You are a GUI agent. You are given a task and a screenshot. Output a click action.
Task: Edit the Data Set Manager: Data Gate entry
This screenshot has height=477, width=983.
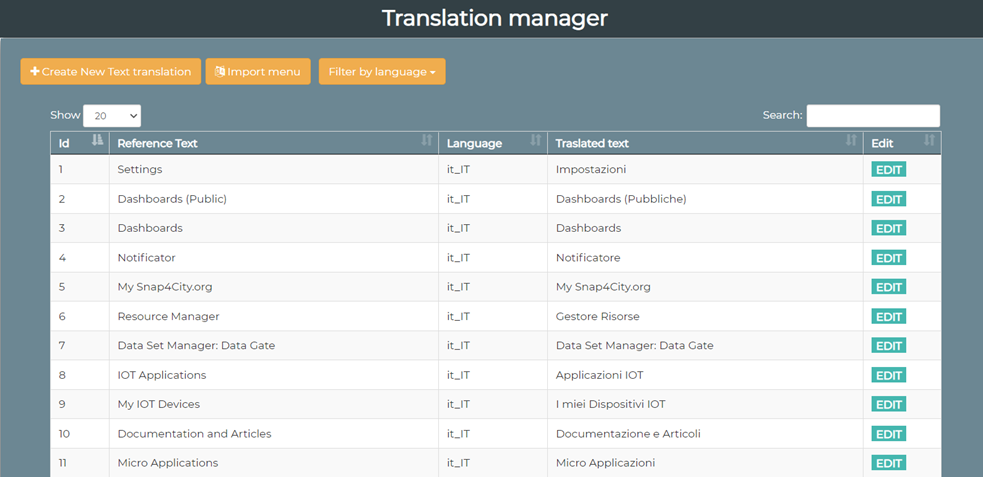tap(888, 346)
